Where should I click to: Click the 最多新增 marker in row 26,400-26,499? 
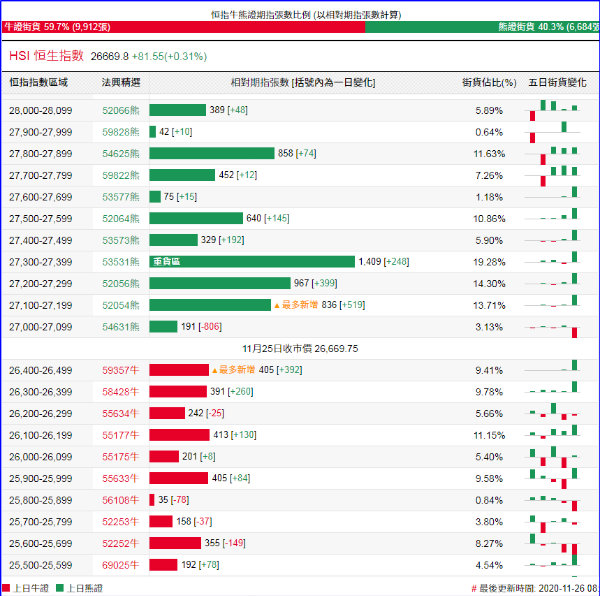coord(233,370)
